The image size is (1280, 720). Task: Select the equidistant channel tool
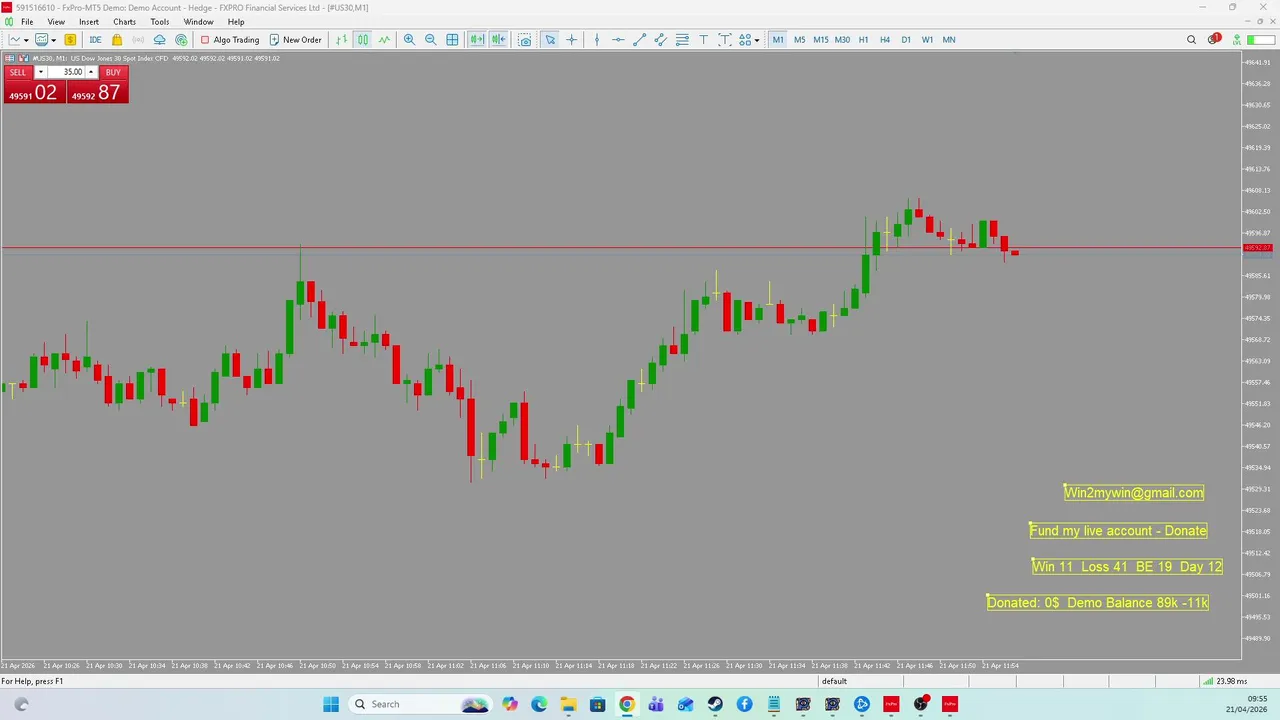coord(661,40)
